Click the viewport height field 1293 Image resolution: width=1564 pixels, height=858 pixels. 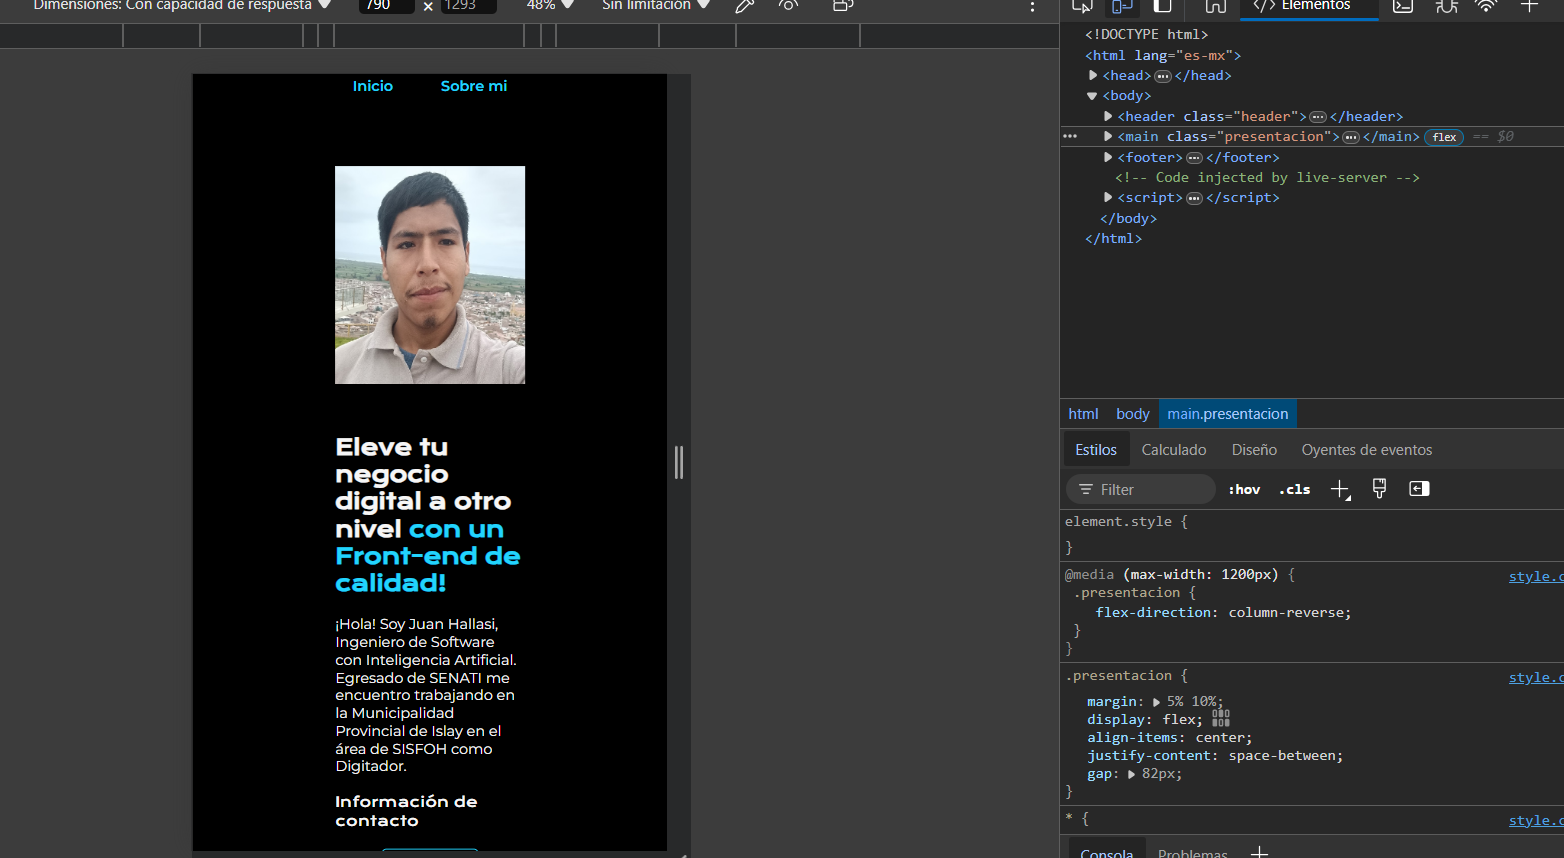click(468, 5)
